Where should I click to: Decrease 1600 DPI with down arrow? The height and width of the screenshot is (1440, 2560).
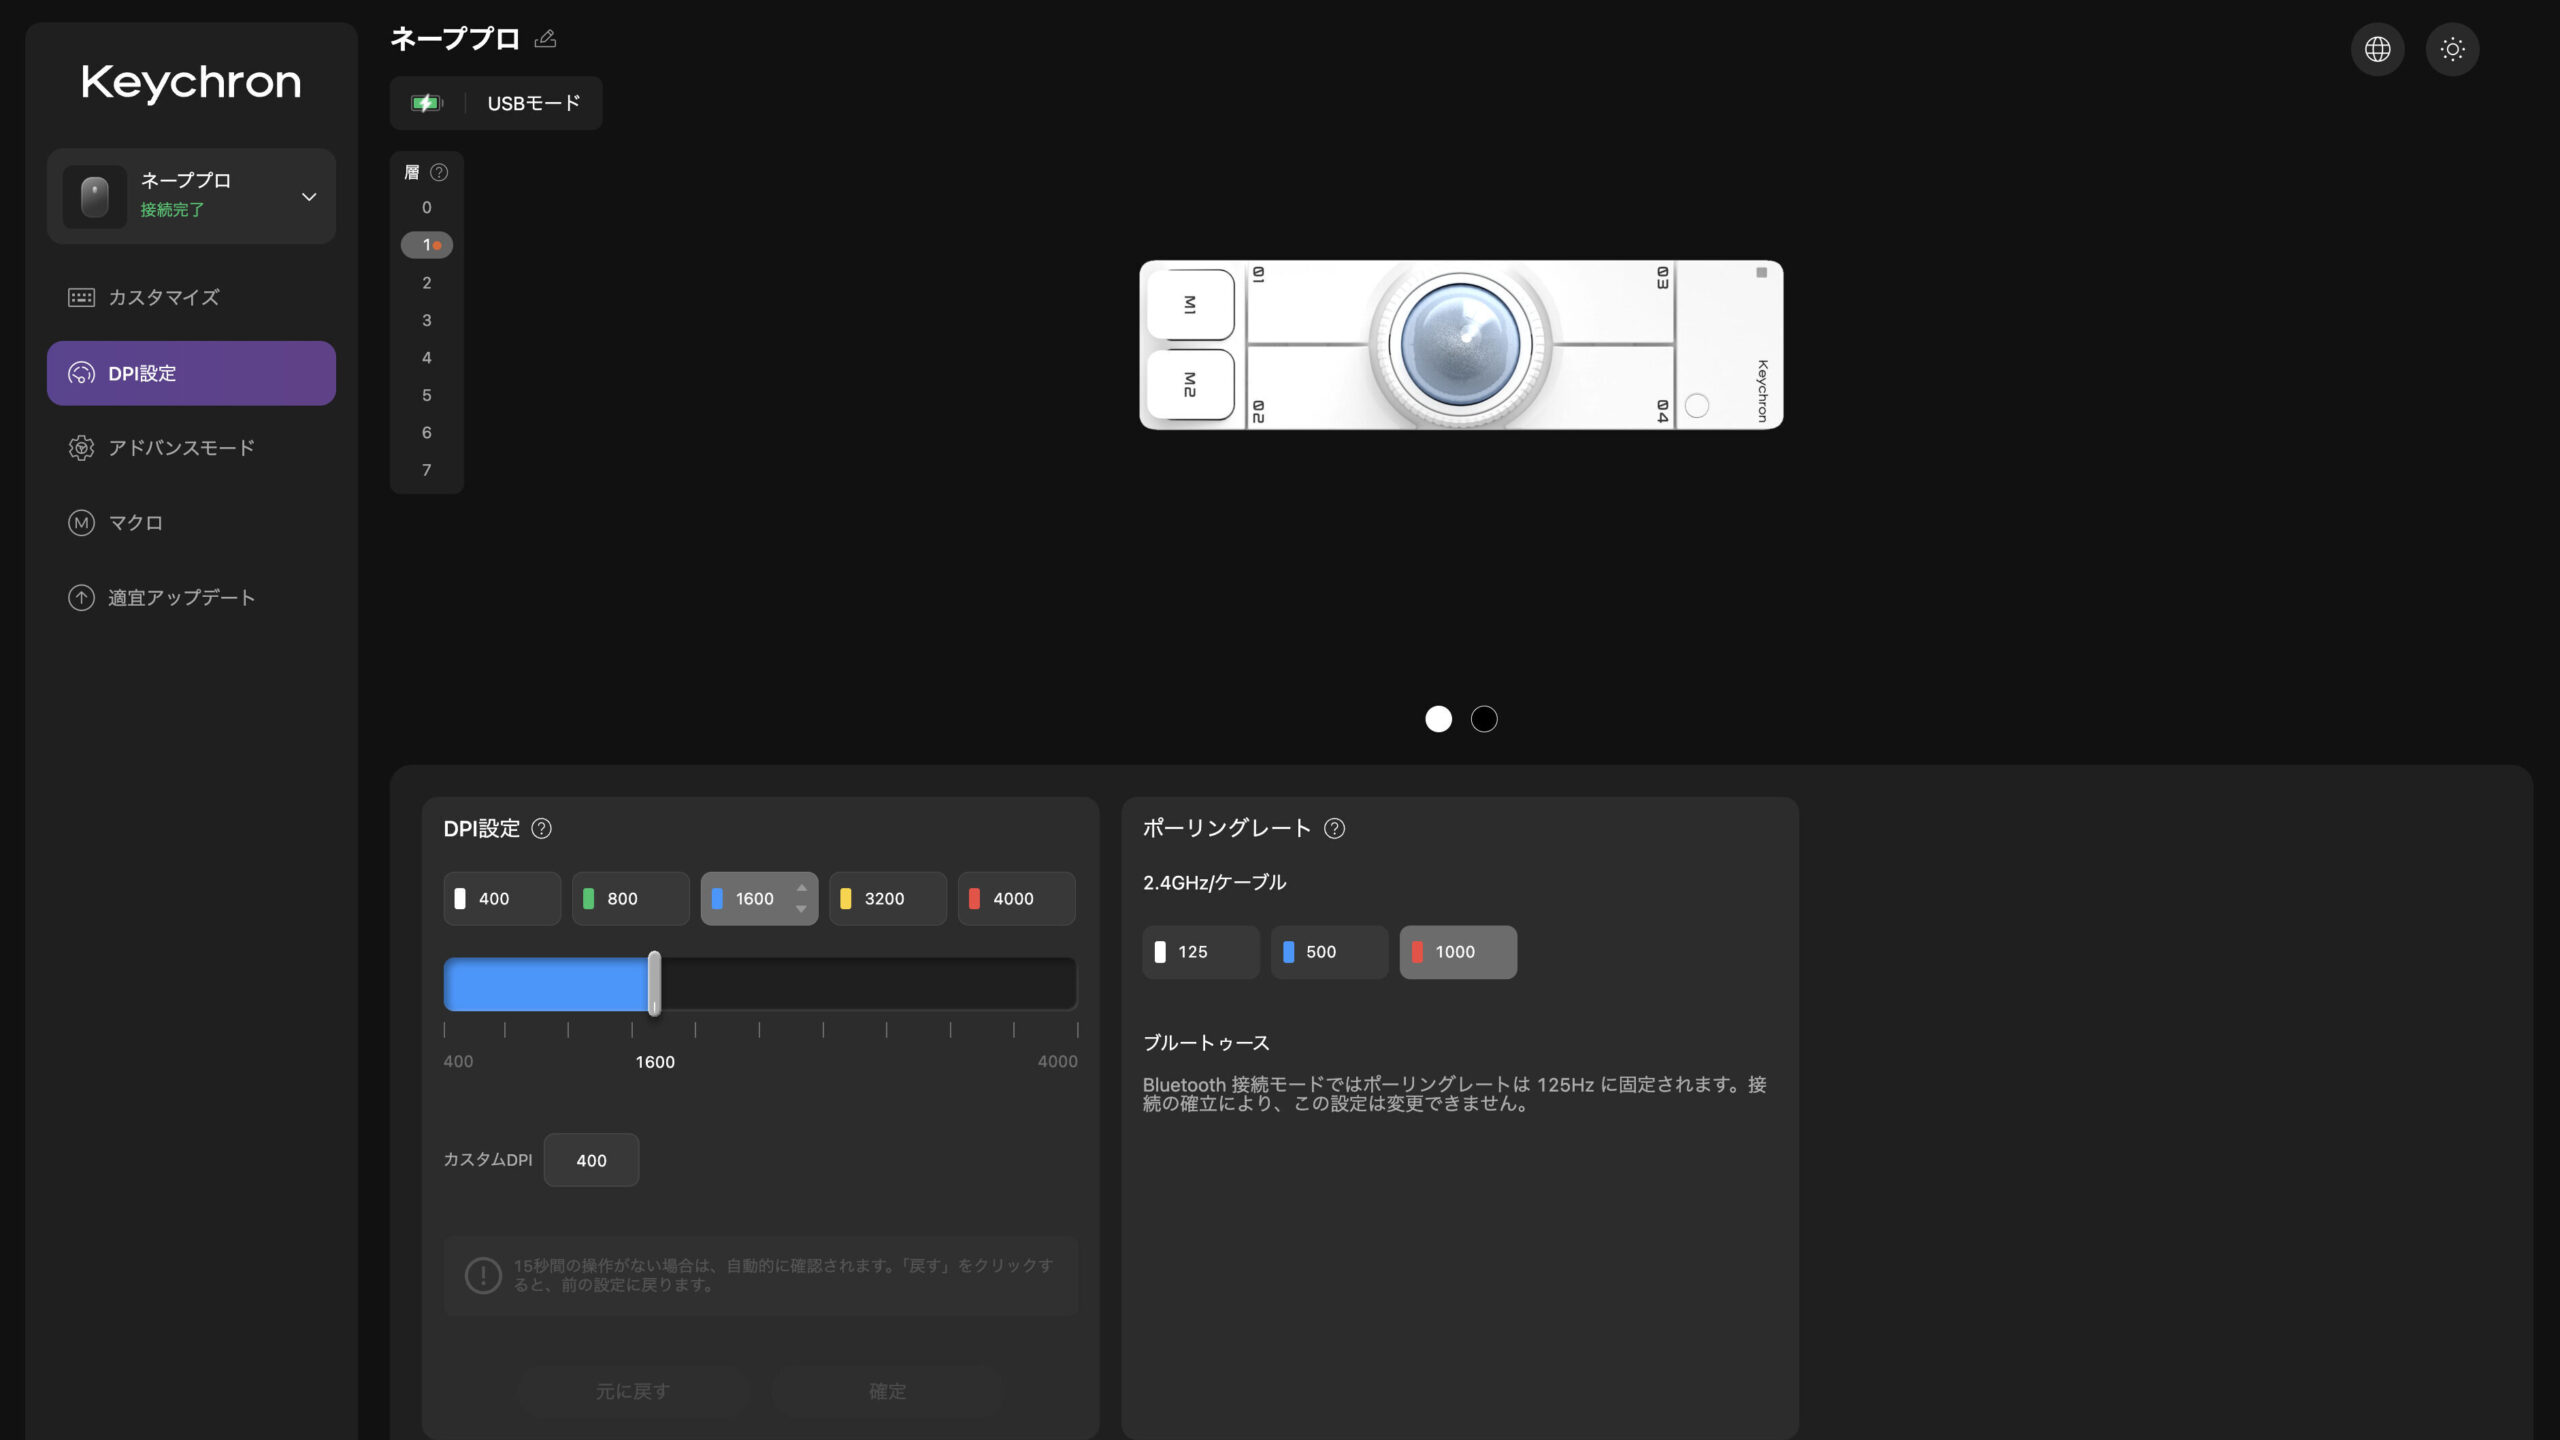[x=801, y=909]
